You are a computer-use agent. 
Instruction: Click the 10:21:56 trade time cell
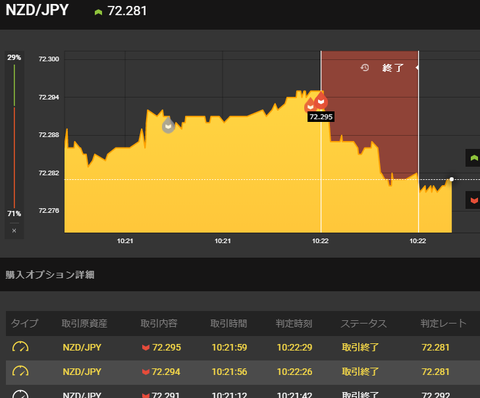[229, 372]
